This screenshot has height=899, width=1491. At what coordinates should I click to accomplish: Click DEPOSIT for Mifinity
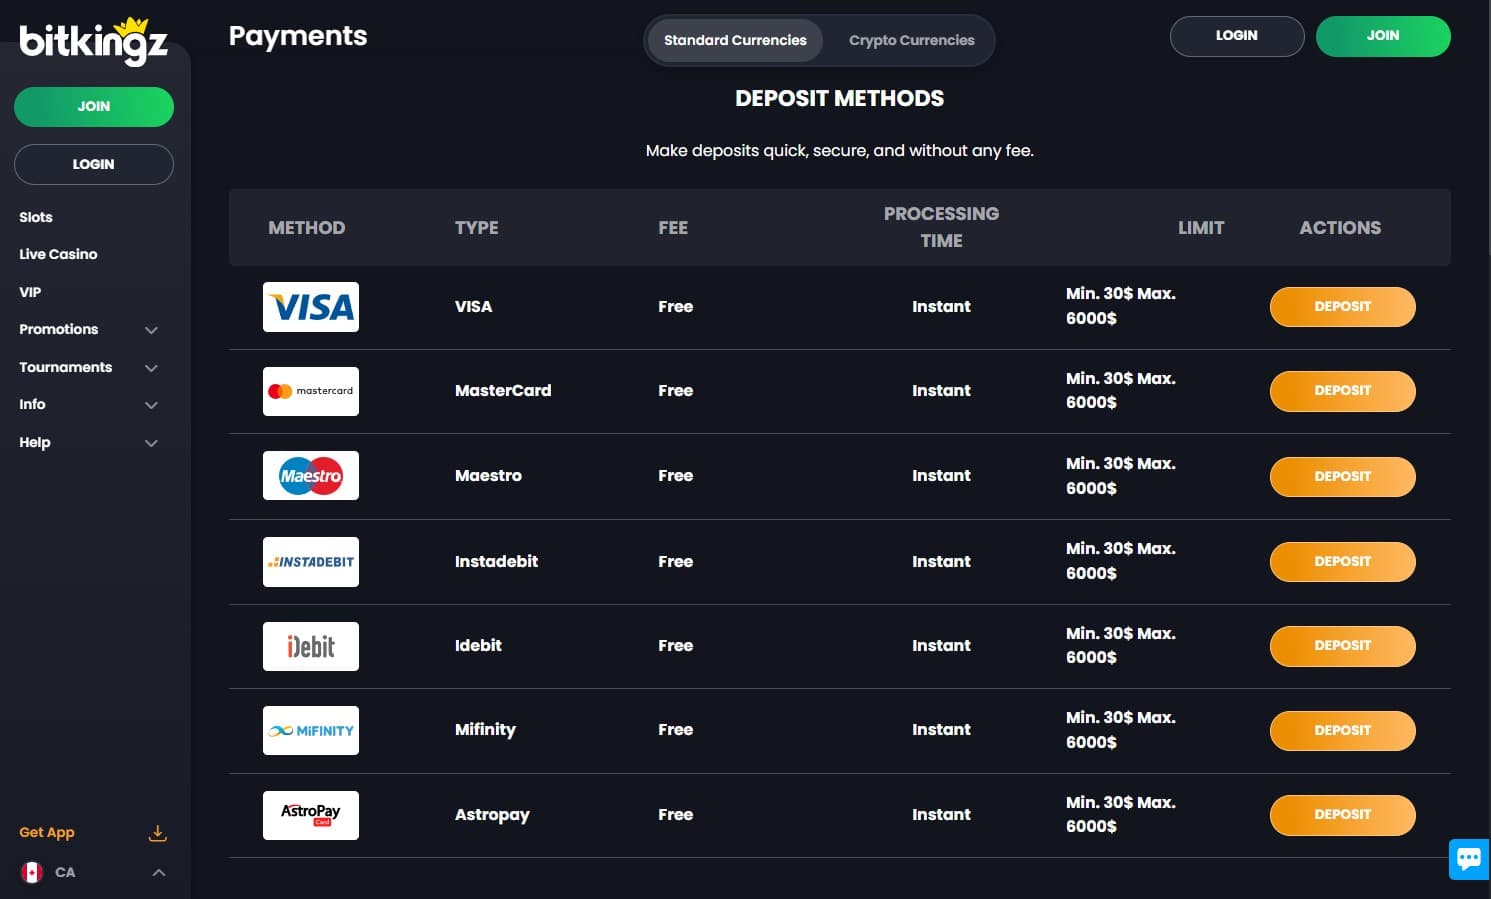(x=1343, y=731)
